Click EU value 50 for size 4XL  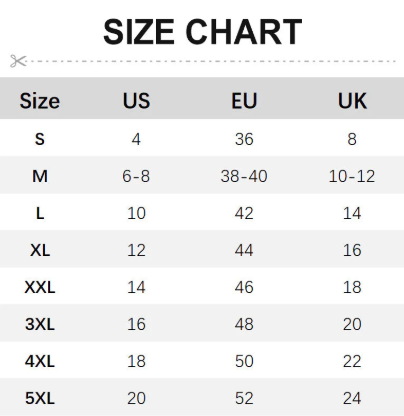point(244,361)
